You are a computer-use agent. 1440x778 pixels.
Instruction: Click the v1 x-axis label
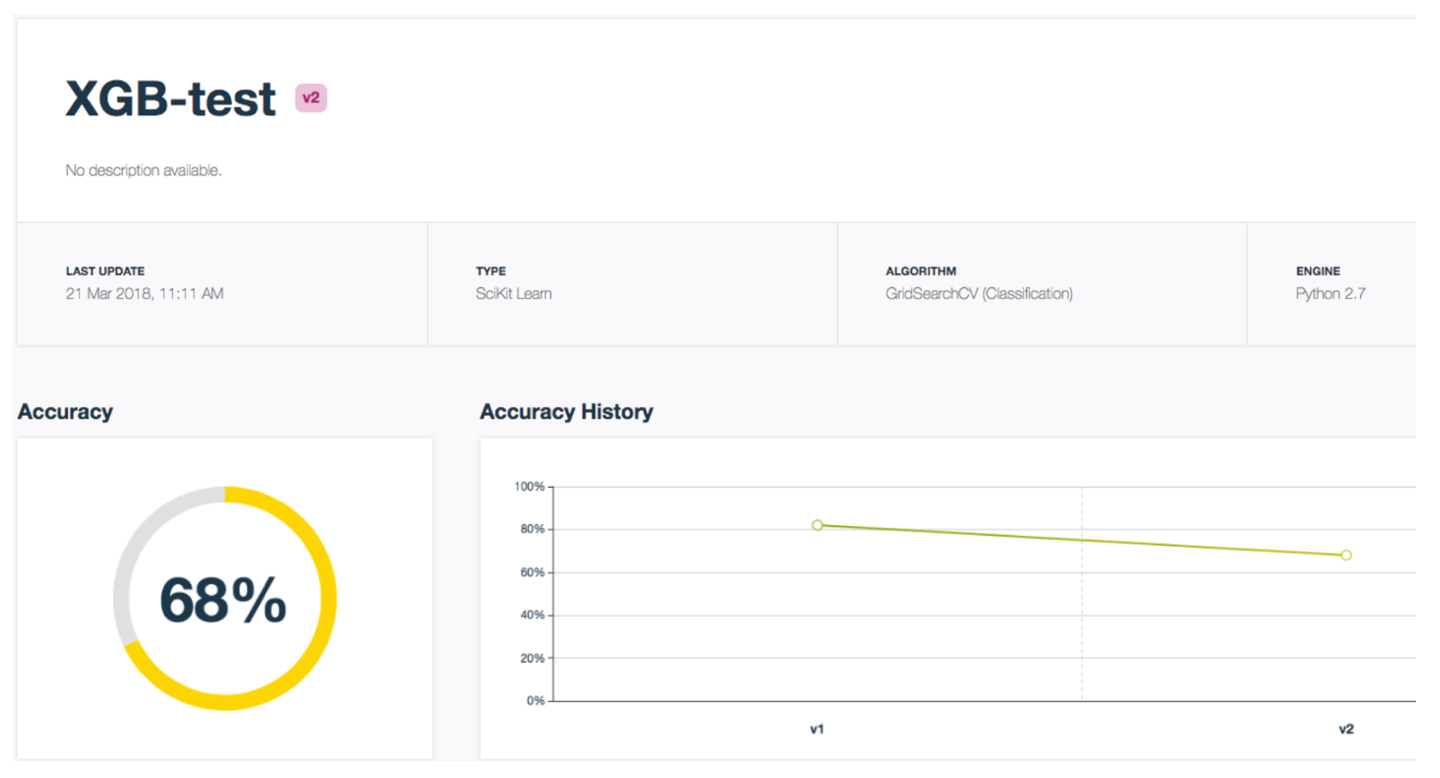817,730
